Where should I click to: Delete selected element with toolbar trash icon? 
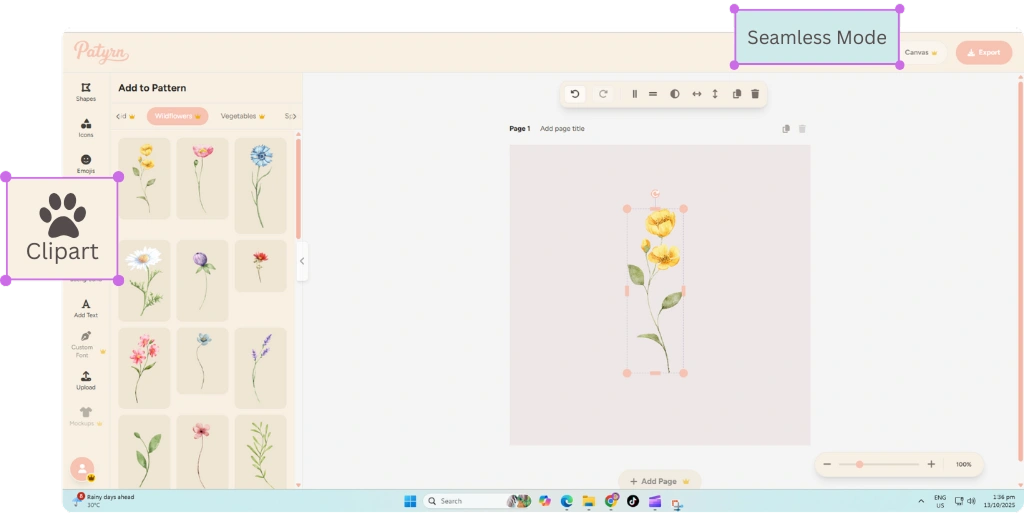tap(755, 94)
